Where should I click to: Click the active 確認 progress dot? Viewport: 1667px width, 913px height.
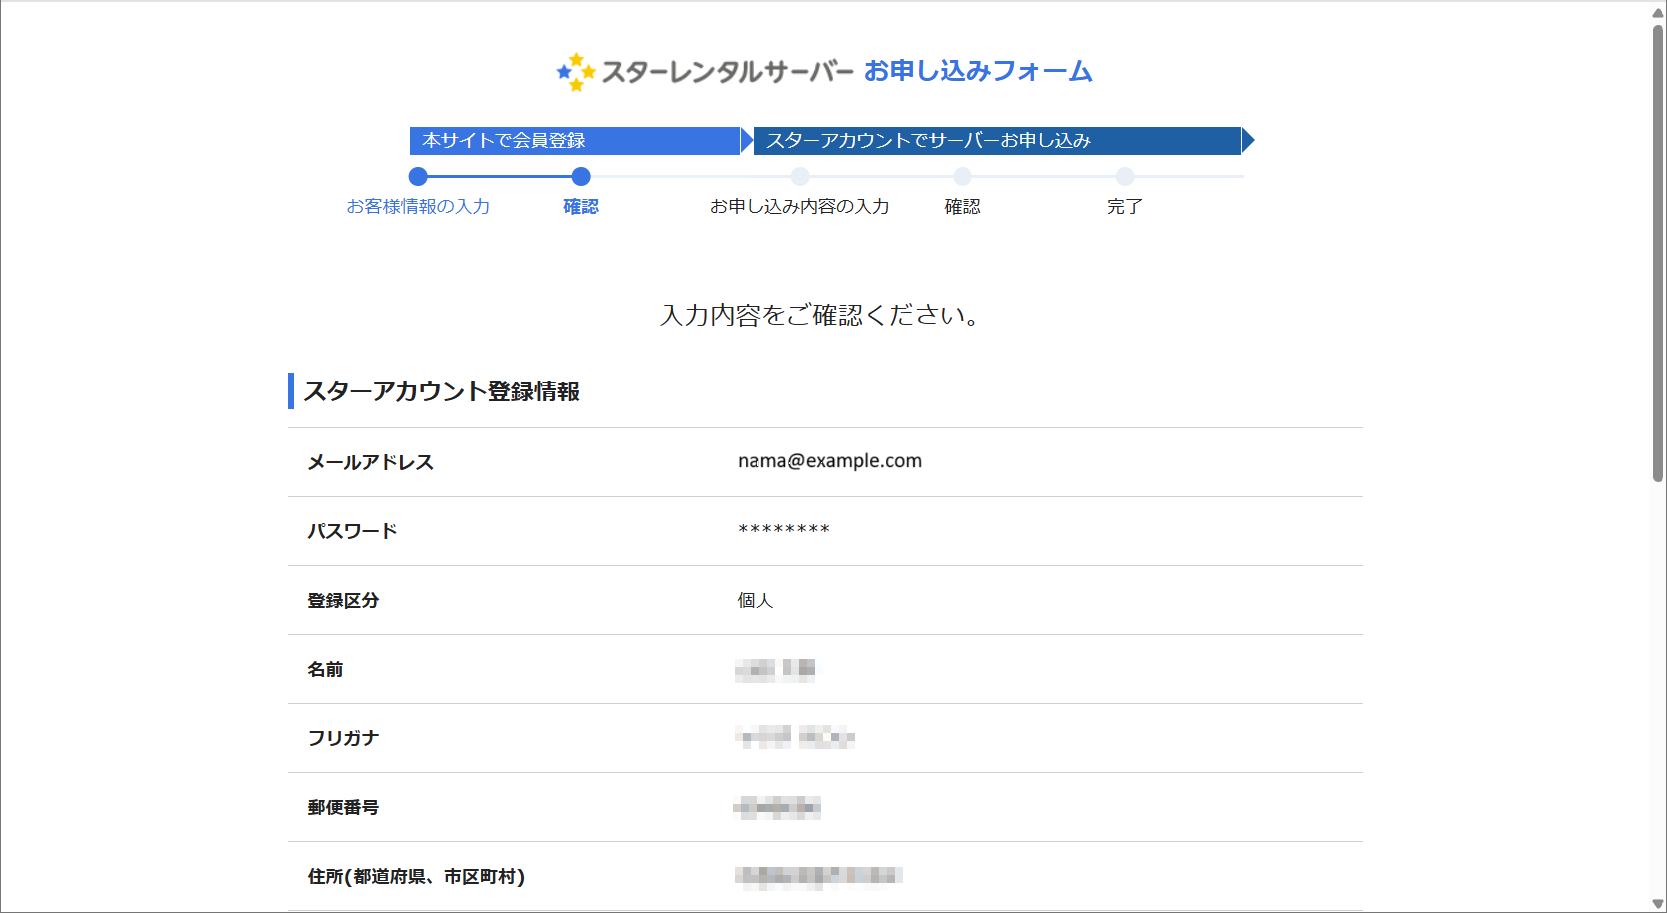tap(581, 177)
